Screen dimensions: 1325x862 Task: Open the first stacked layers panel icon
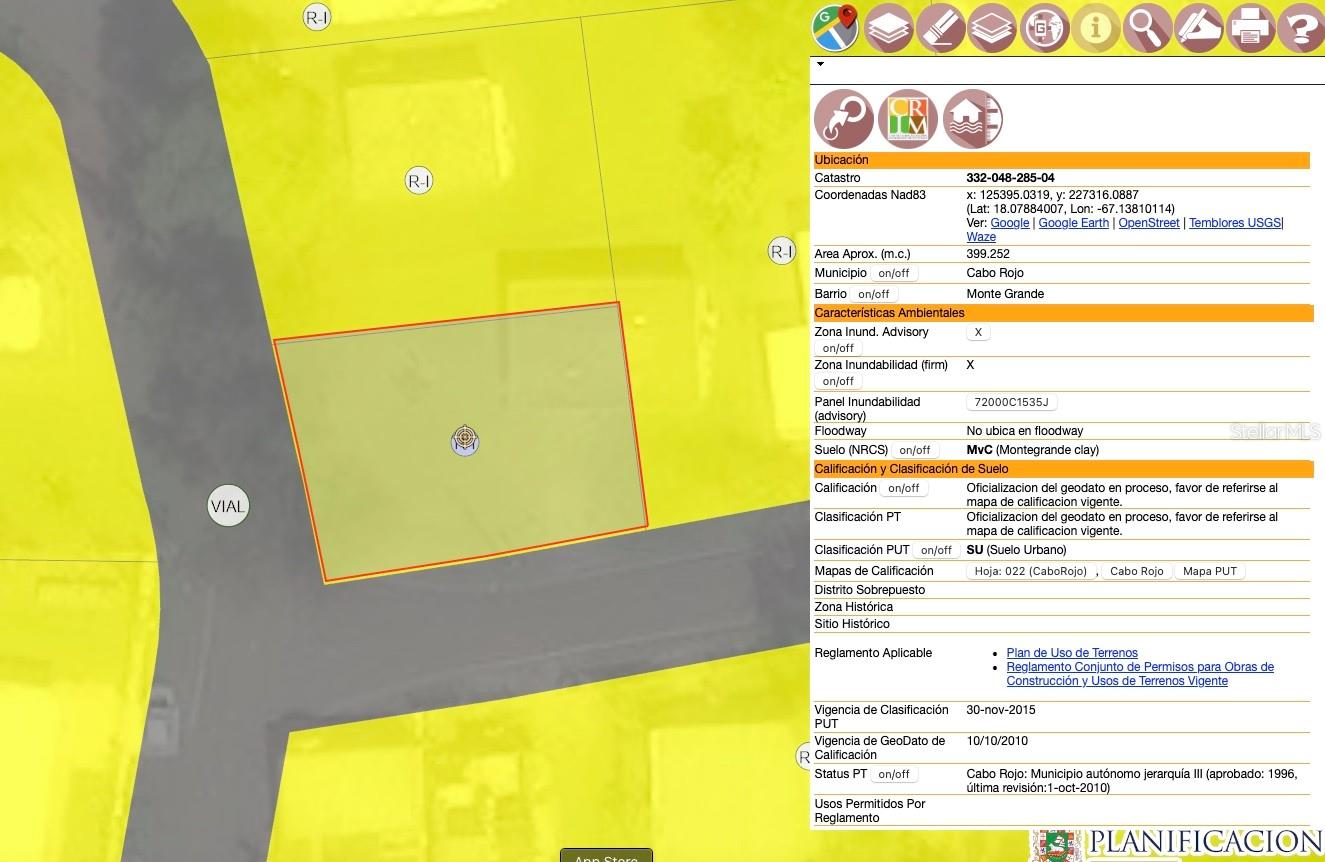(x=888, y=28)
